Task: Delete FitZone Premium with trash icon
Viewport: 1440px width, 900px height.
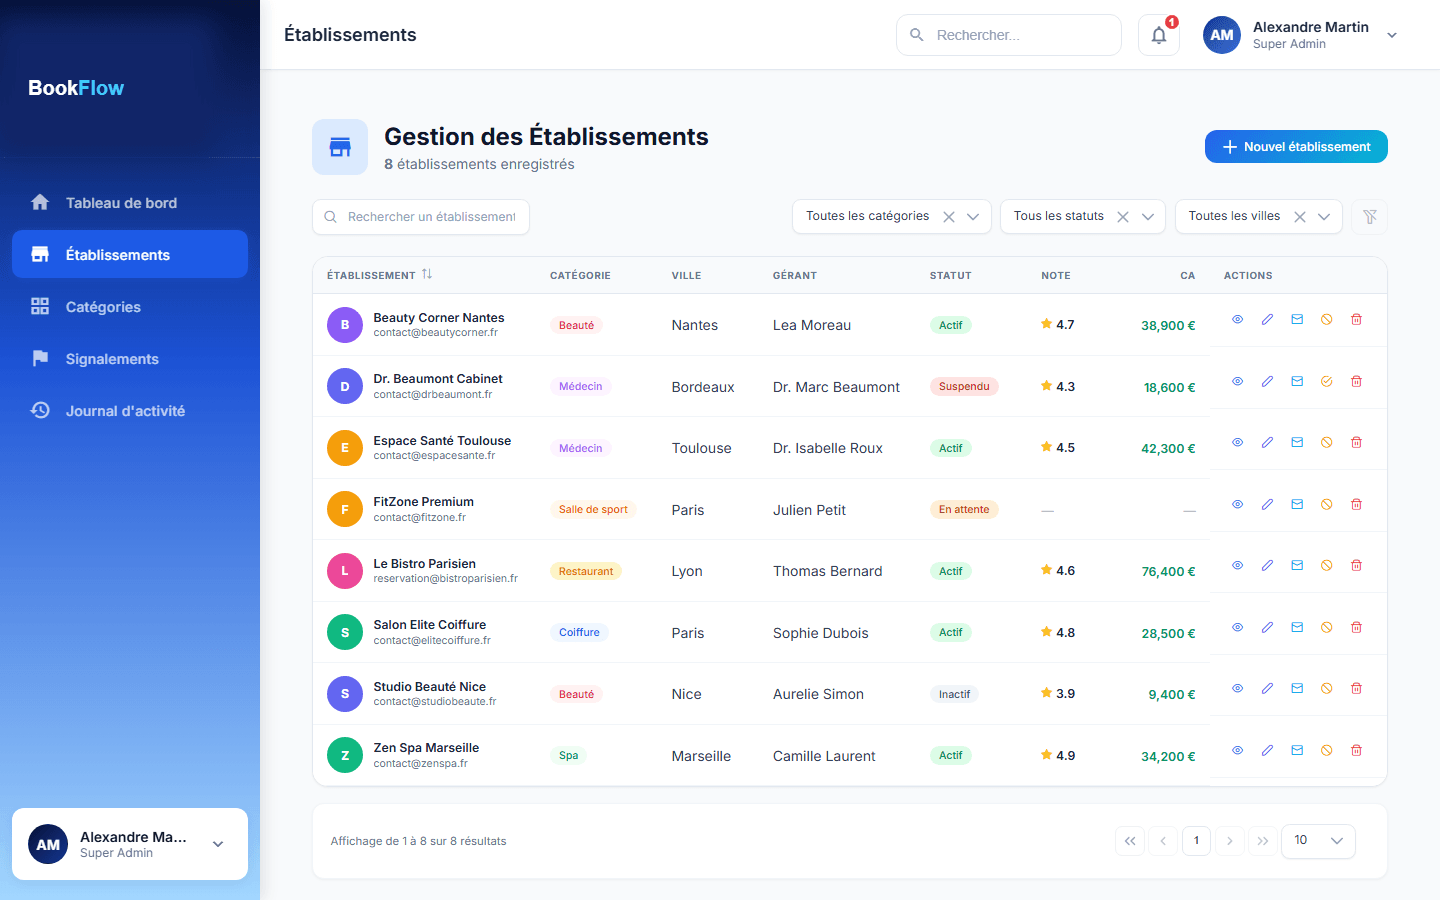Action: 1356,505
